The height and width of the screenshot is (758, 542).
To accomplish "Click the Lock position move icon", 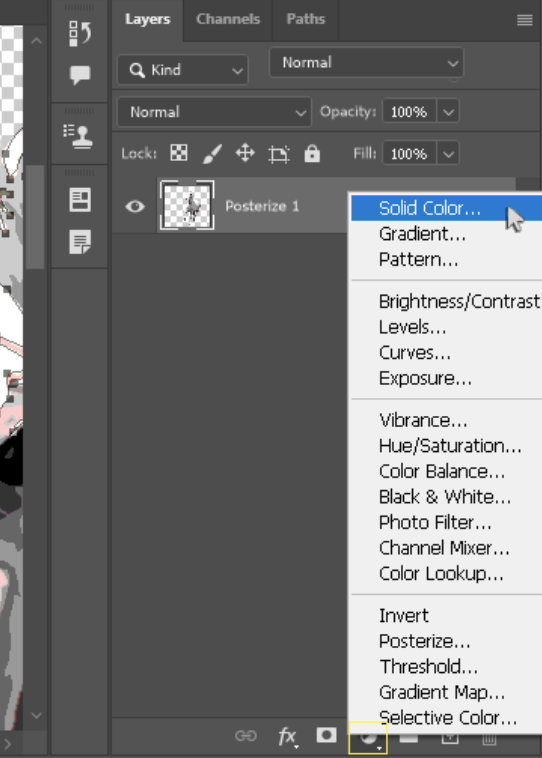I will pos(245,153).
